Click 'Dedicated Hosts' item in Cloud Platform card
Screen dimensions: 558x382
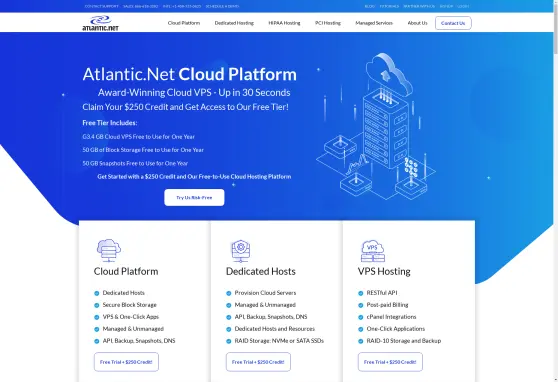[123, 293]
